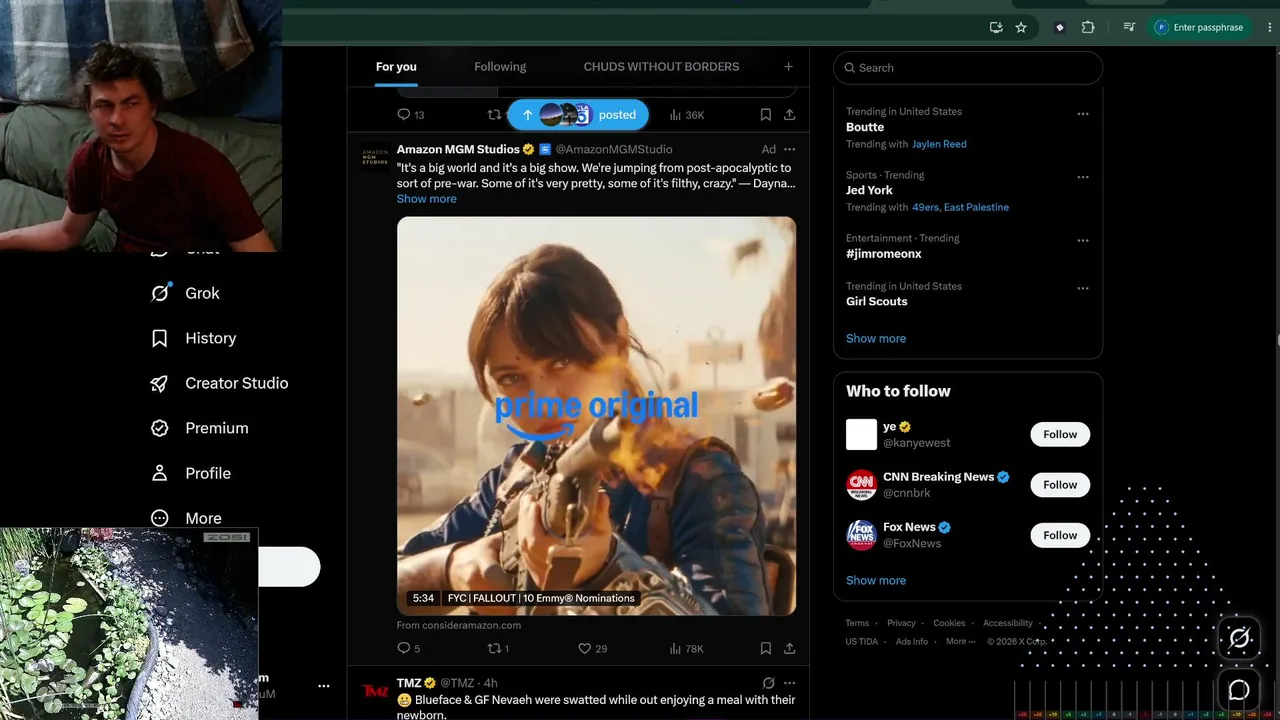Open Creator Studio in sidebar

pos(219,383)
